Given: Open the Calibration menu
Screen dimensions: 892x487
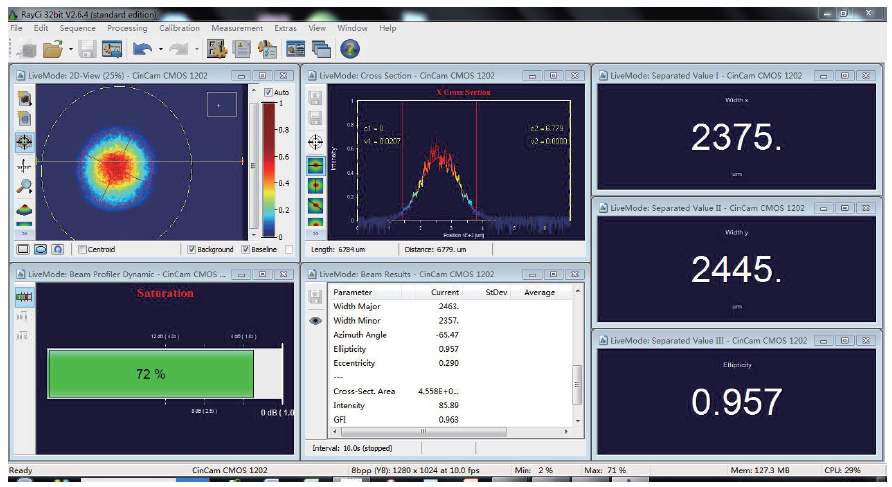Looking at the screenshot, I should (179, 28).
